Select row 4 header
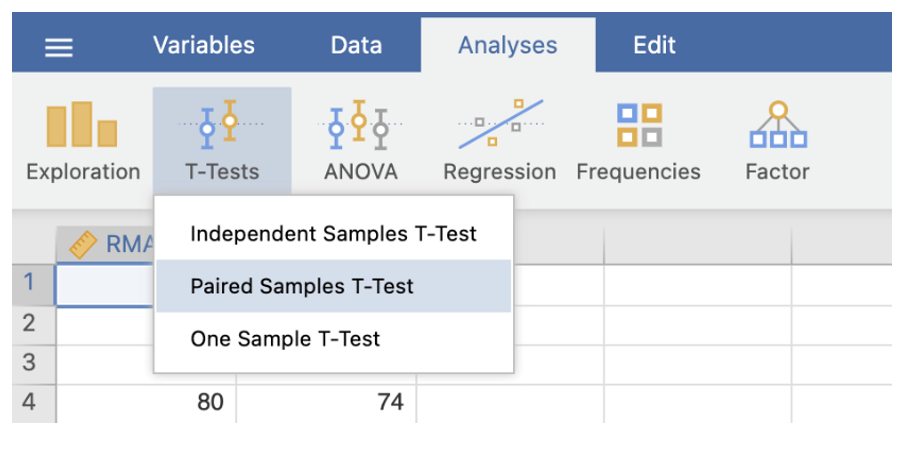 pos(31,402)
